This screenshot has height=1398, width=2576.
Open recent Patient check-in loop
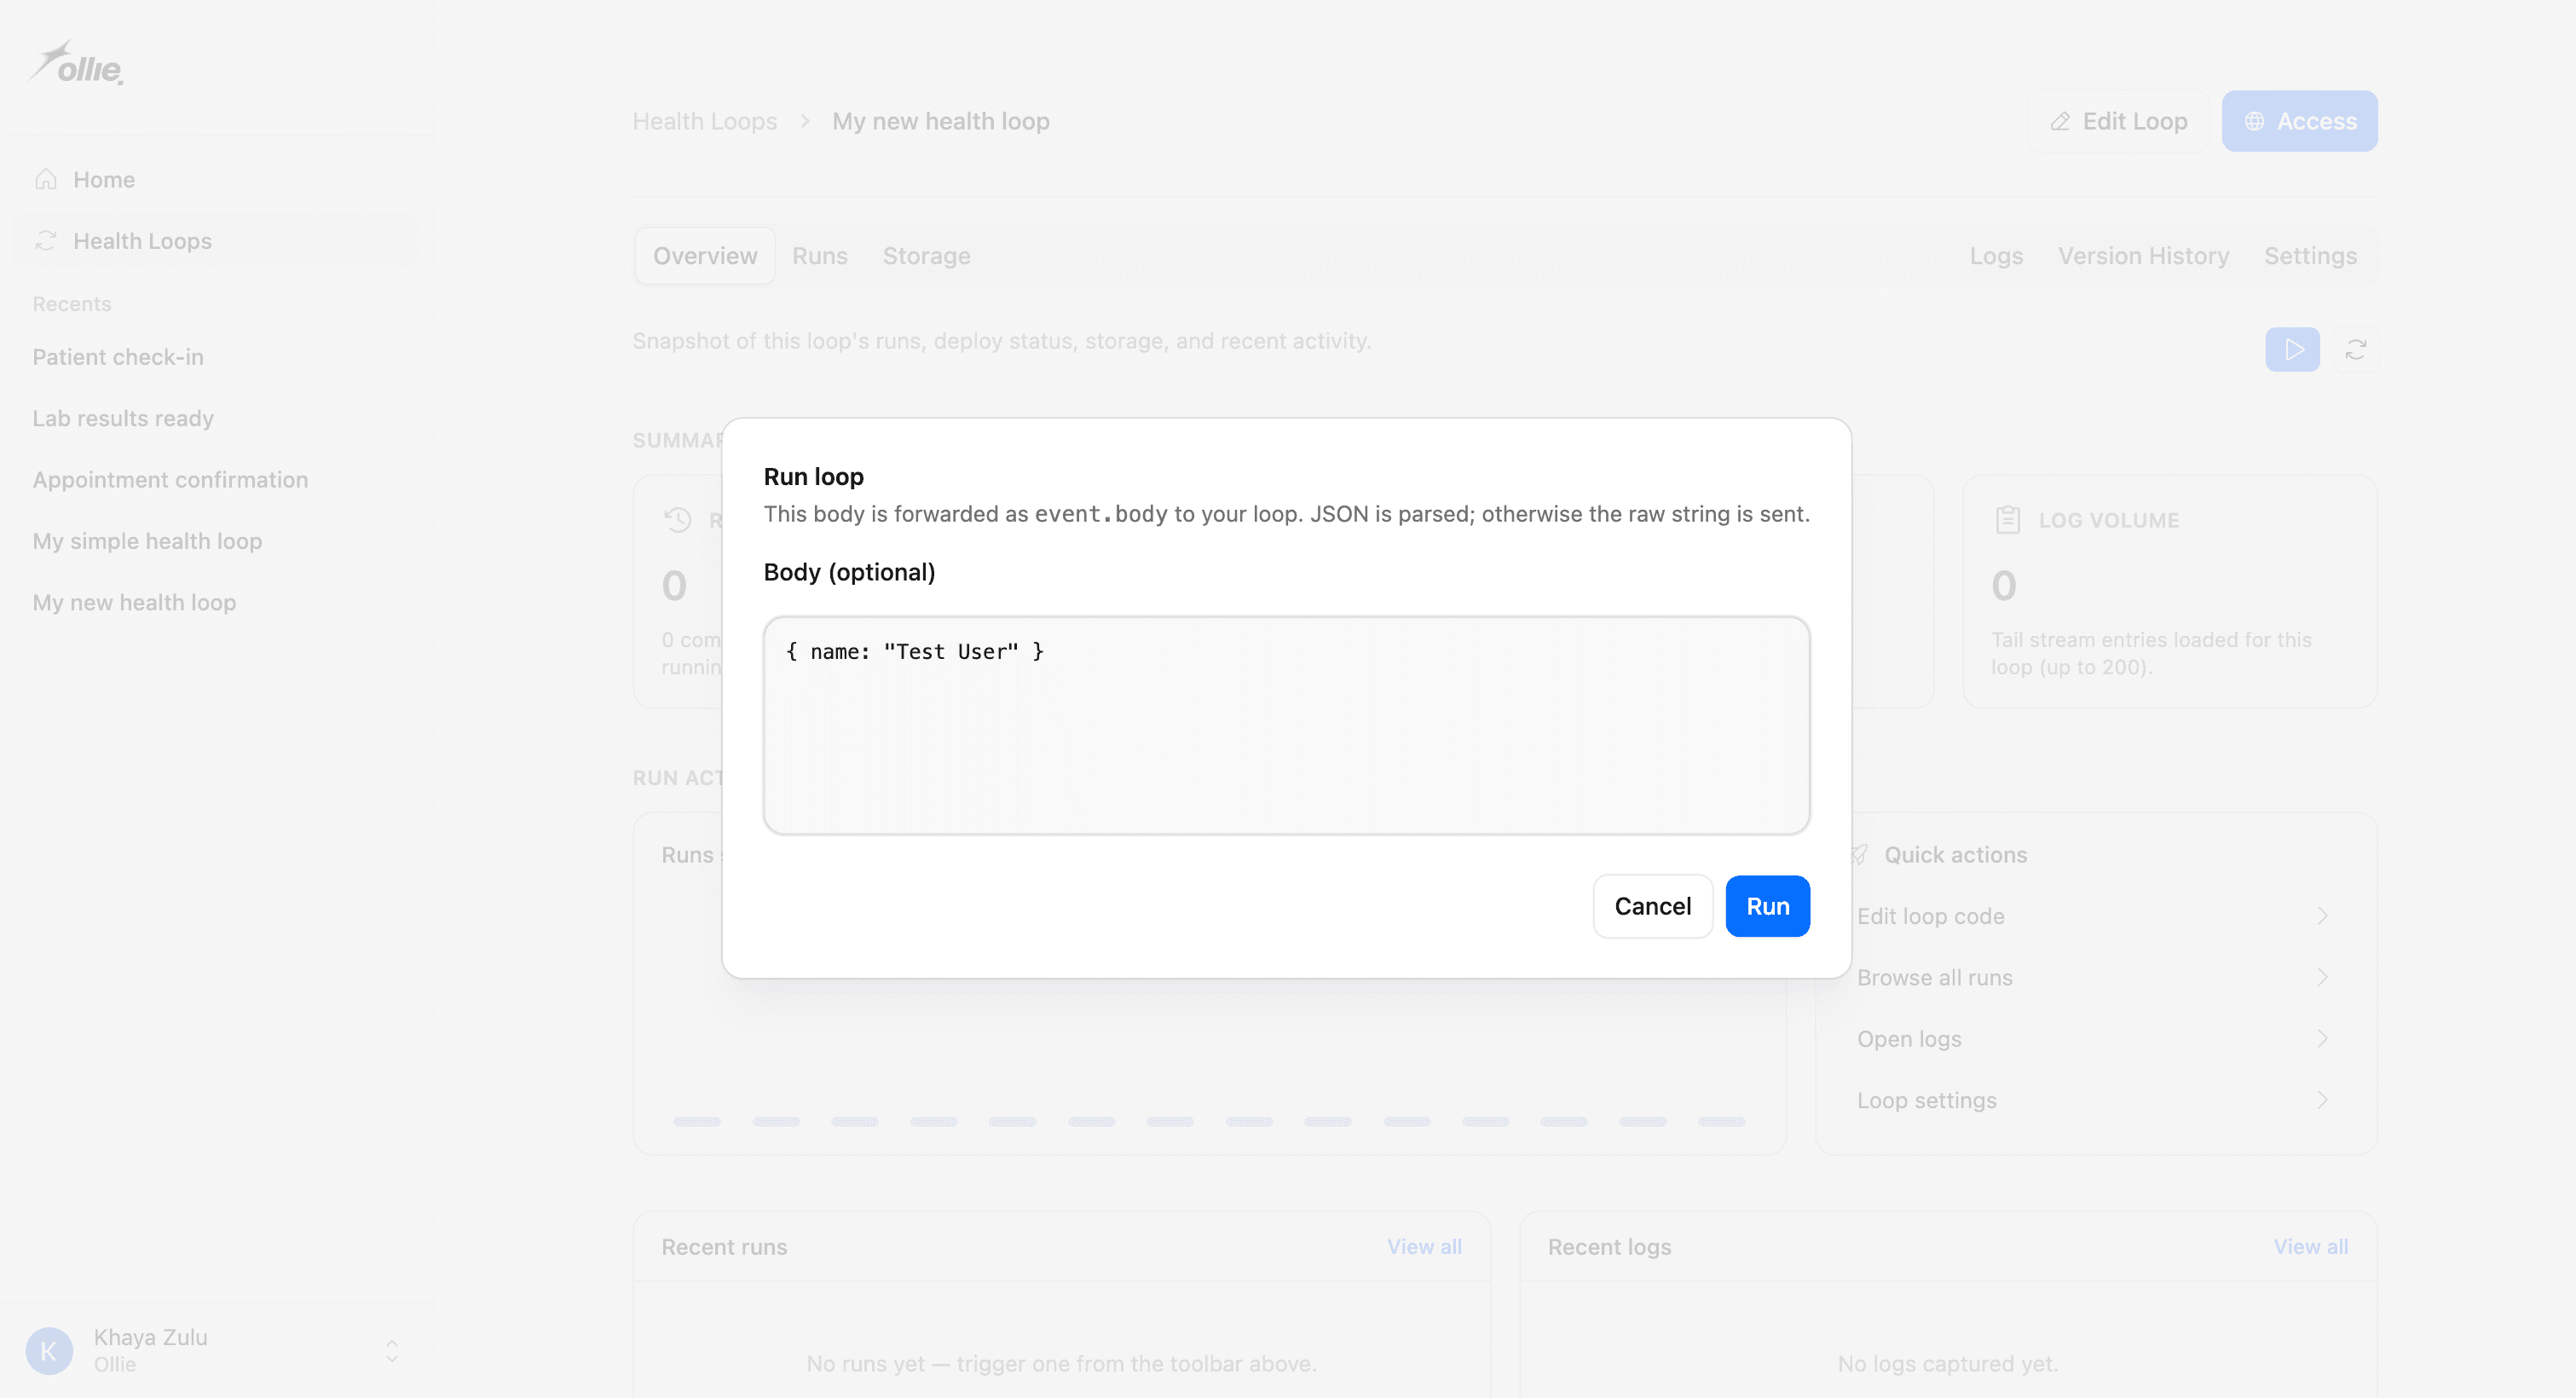point(118,357)
